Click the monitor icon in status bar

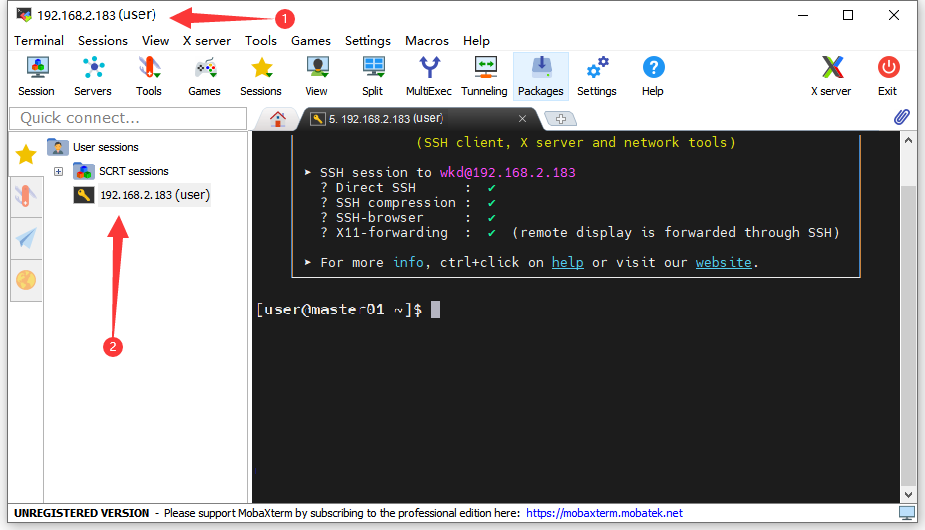(907, 513)
